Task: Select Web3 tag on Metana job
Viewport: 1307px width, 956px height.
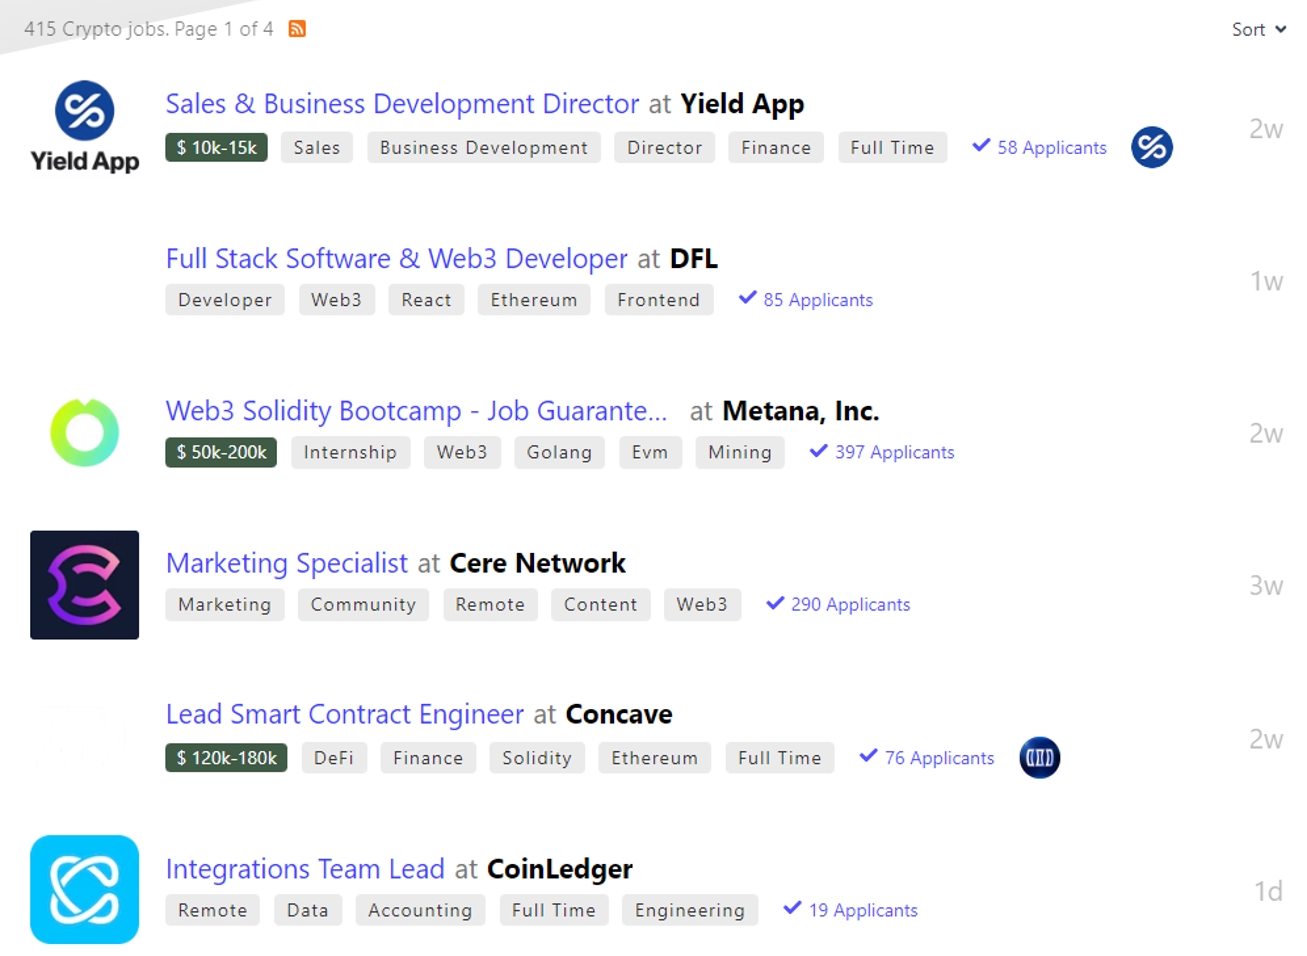Action: point(462,452)
